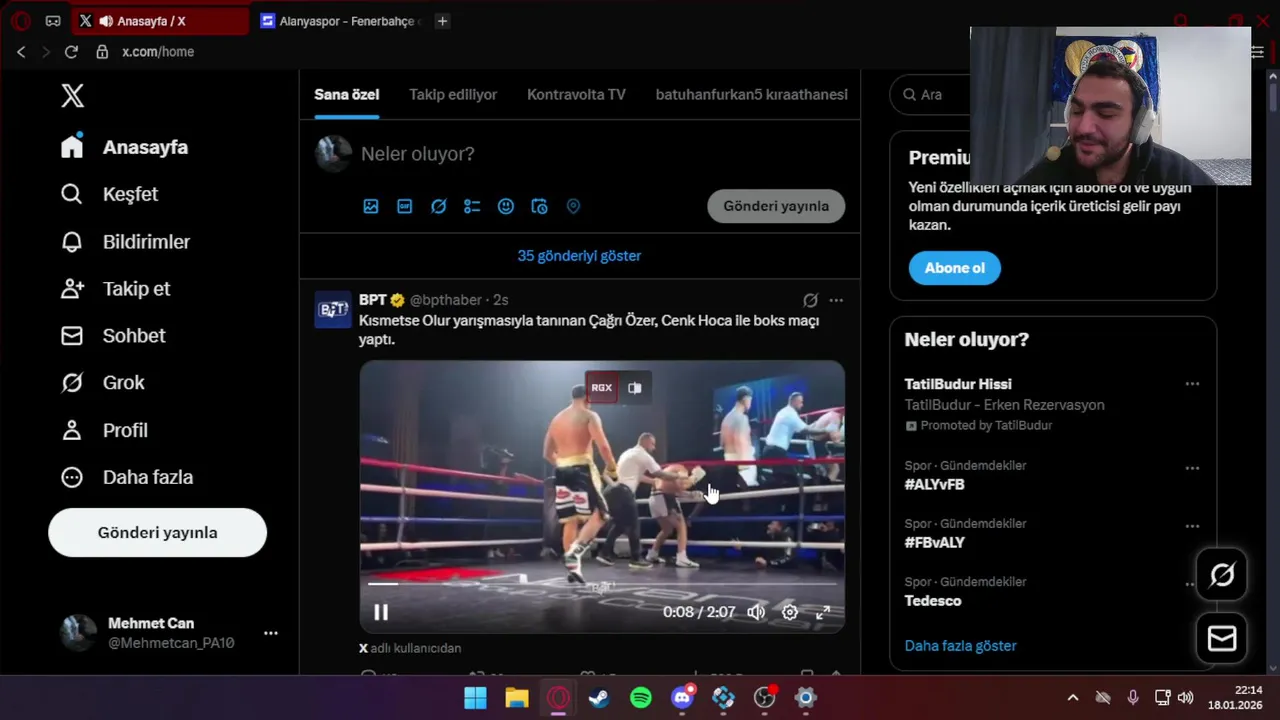
Task: Open Steam from taskbar
Action: click(599, 698)
